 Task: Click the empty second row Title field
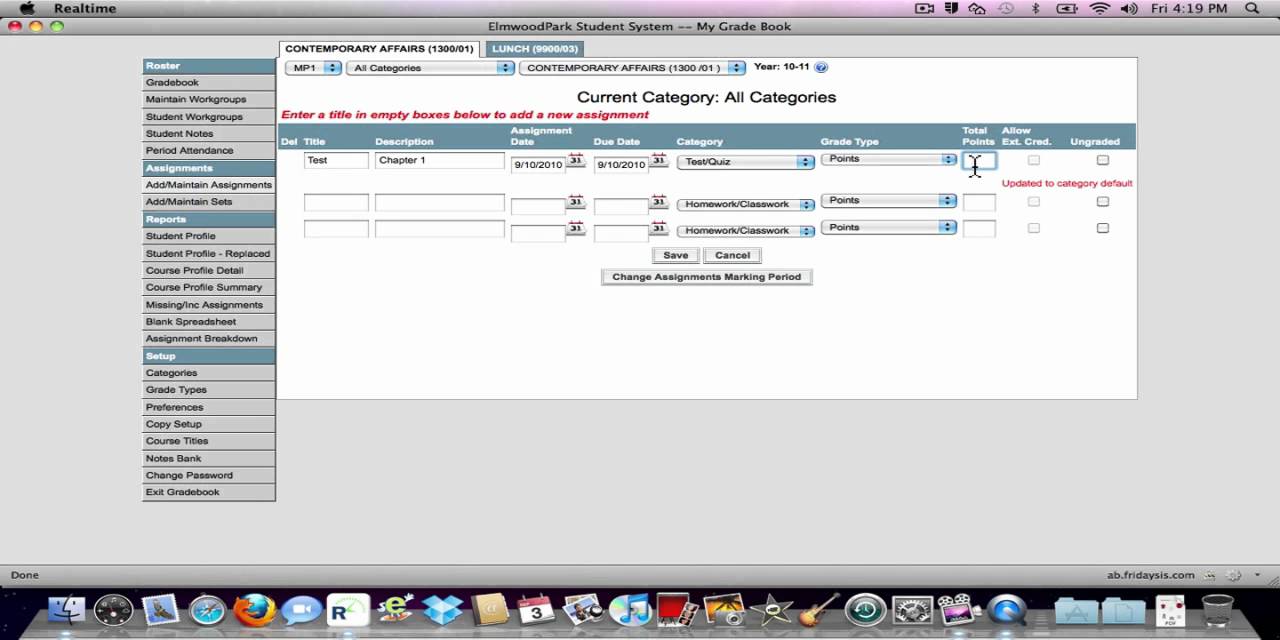pyautogui.click(x=336, y=202)
